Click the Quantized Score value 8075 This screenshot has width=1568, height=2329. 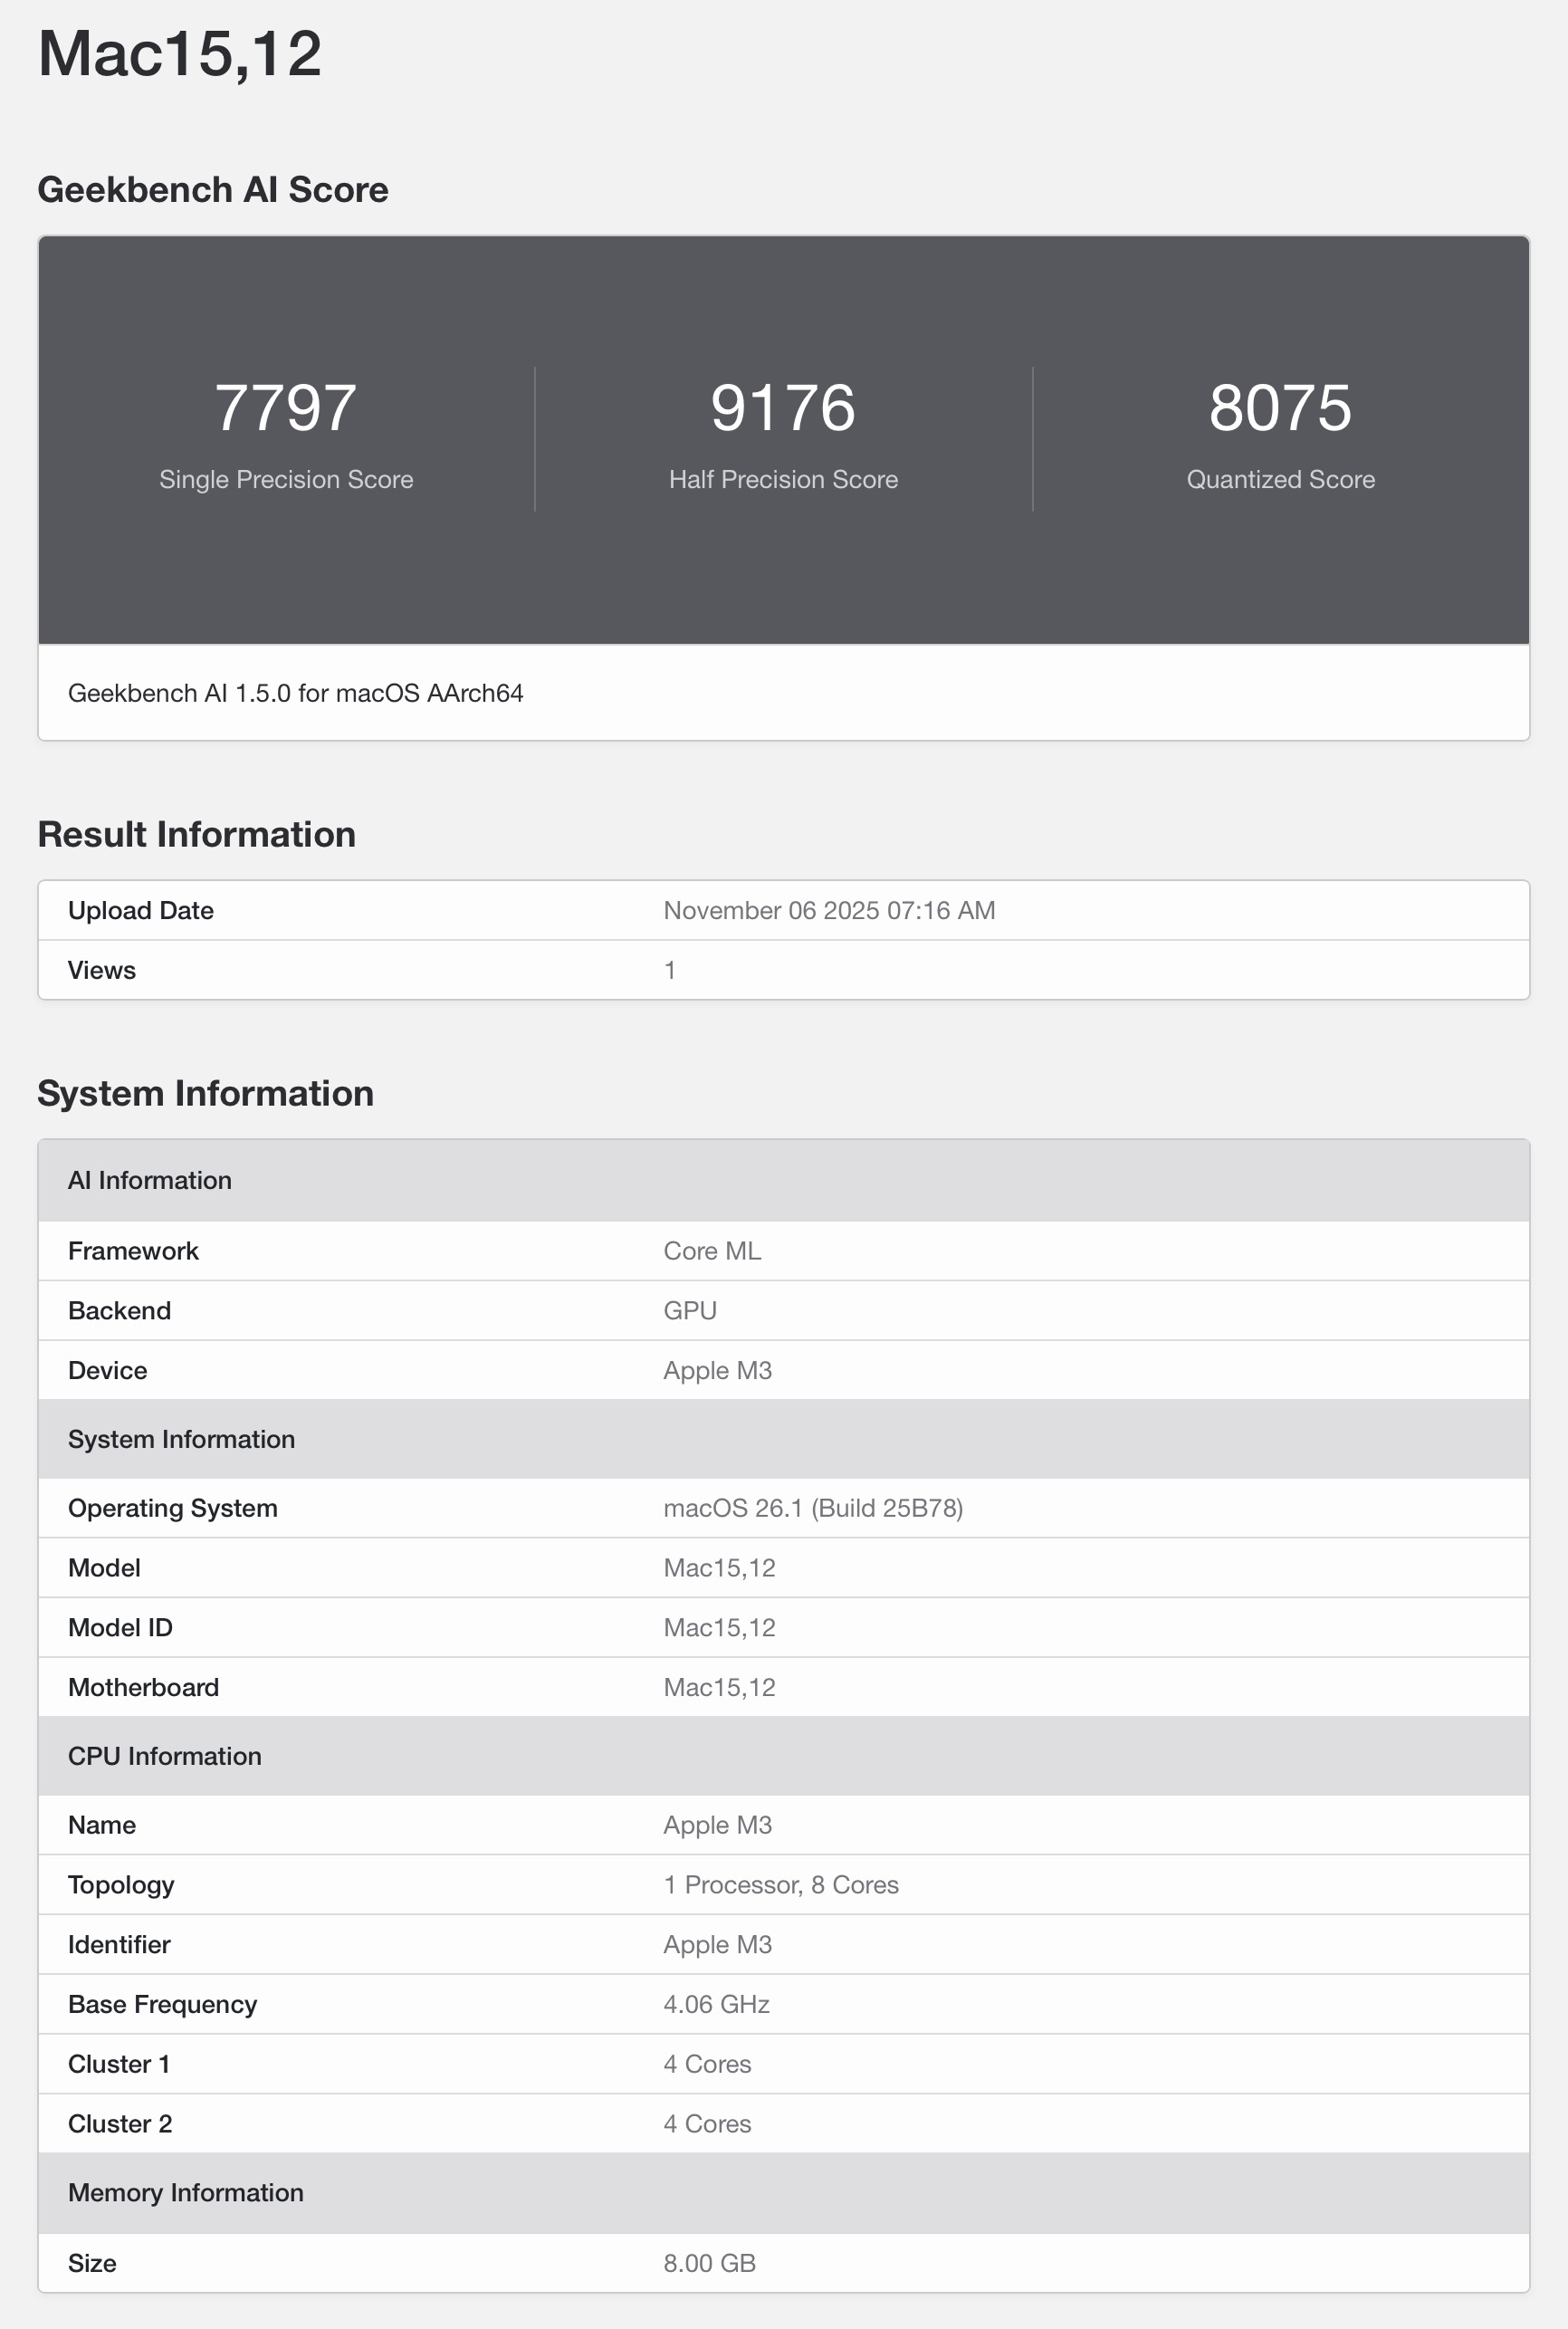[1280, 408]
